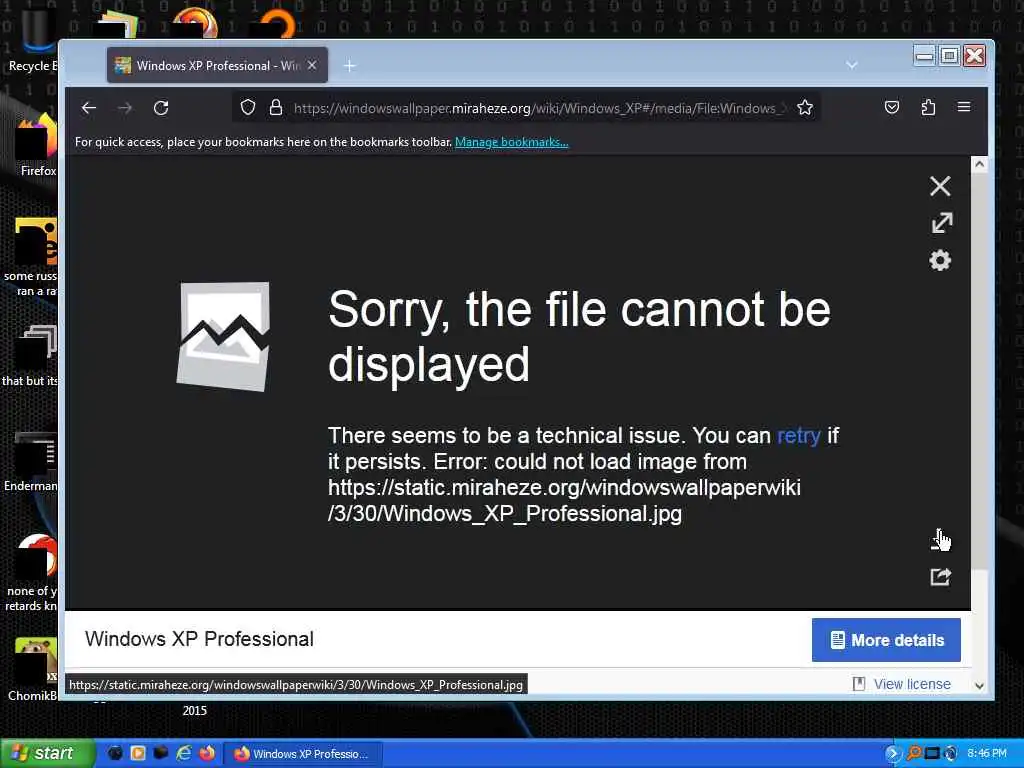Minimize the Firefox window

click(x=925, y=56)
